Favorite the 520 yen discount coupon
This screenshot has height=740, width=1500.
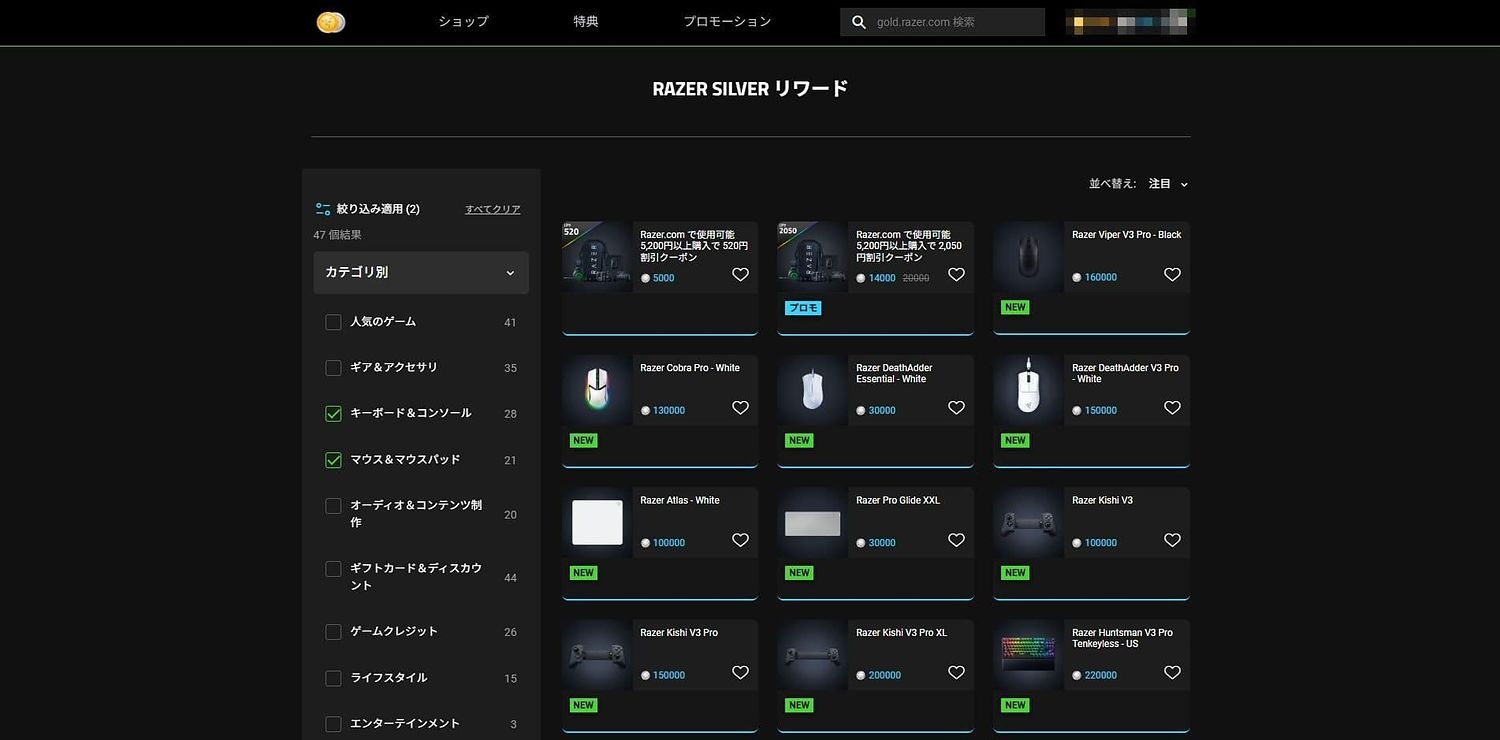tap(740, 275)
